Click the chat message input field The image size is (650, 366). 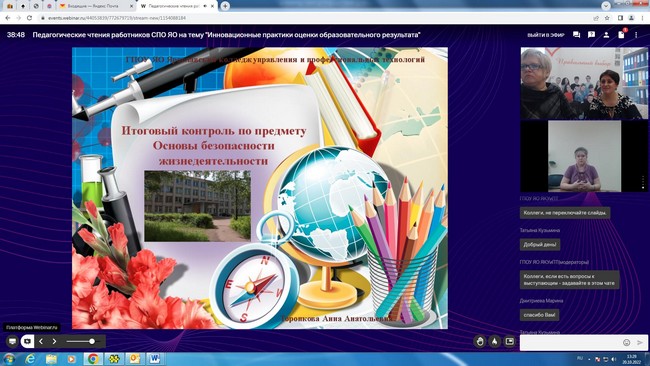pyautogui.click(x=570, y=342)
